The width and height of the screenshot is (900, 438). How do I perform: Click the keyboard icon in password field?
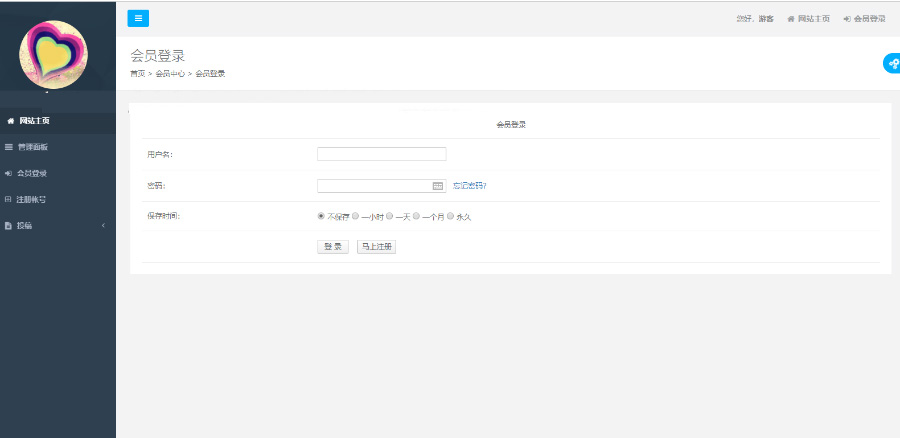pos(437,186)
